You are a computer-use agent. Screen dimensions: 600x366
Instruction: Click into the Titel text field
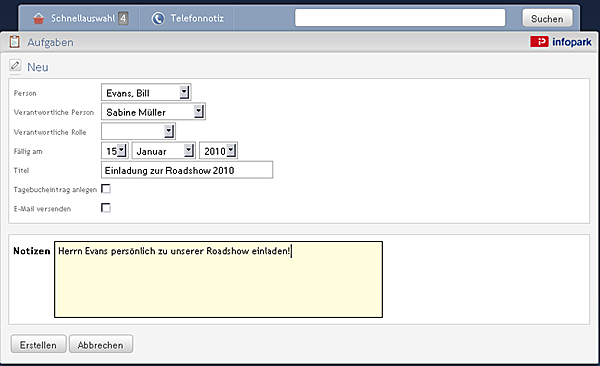tap(187, 170)
